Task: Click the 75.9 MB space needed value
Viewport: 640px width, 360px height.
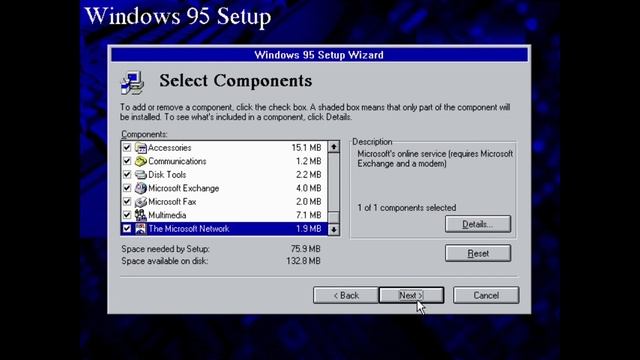Action: tap(306, 249)
